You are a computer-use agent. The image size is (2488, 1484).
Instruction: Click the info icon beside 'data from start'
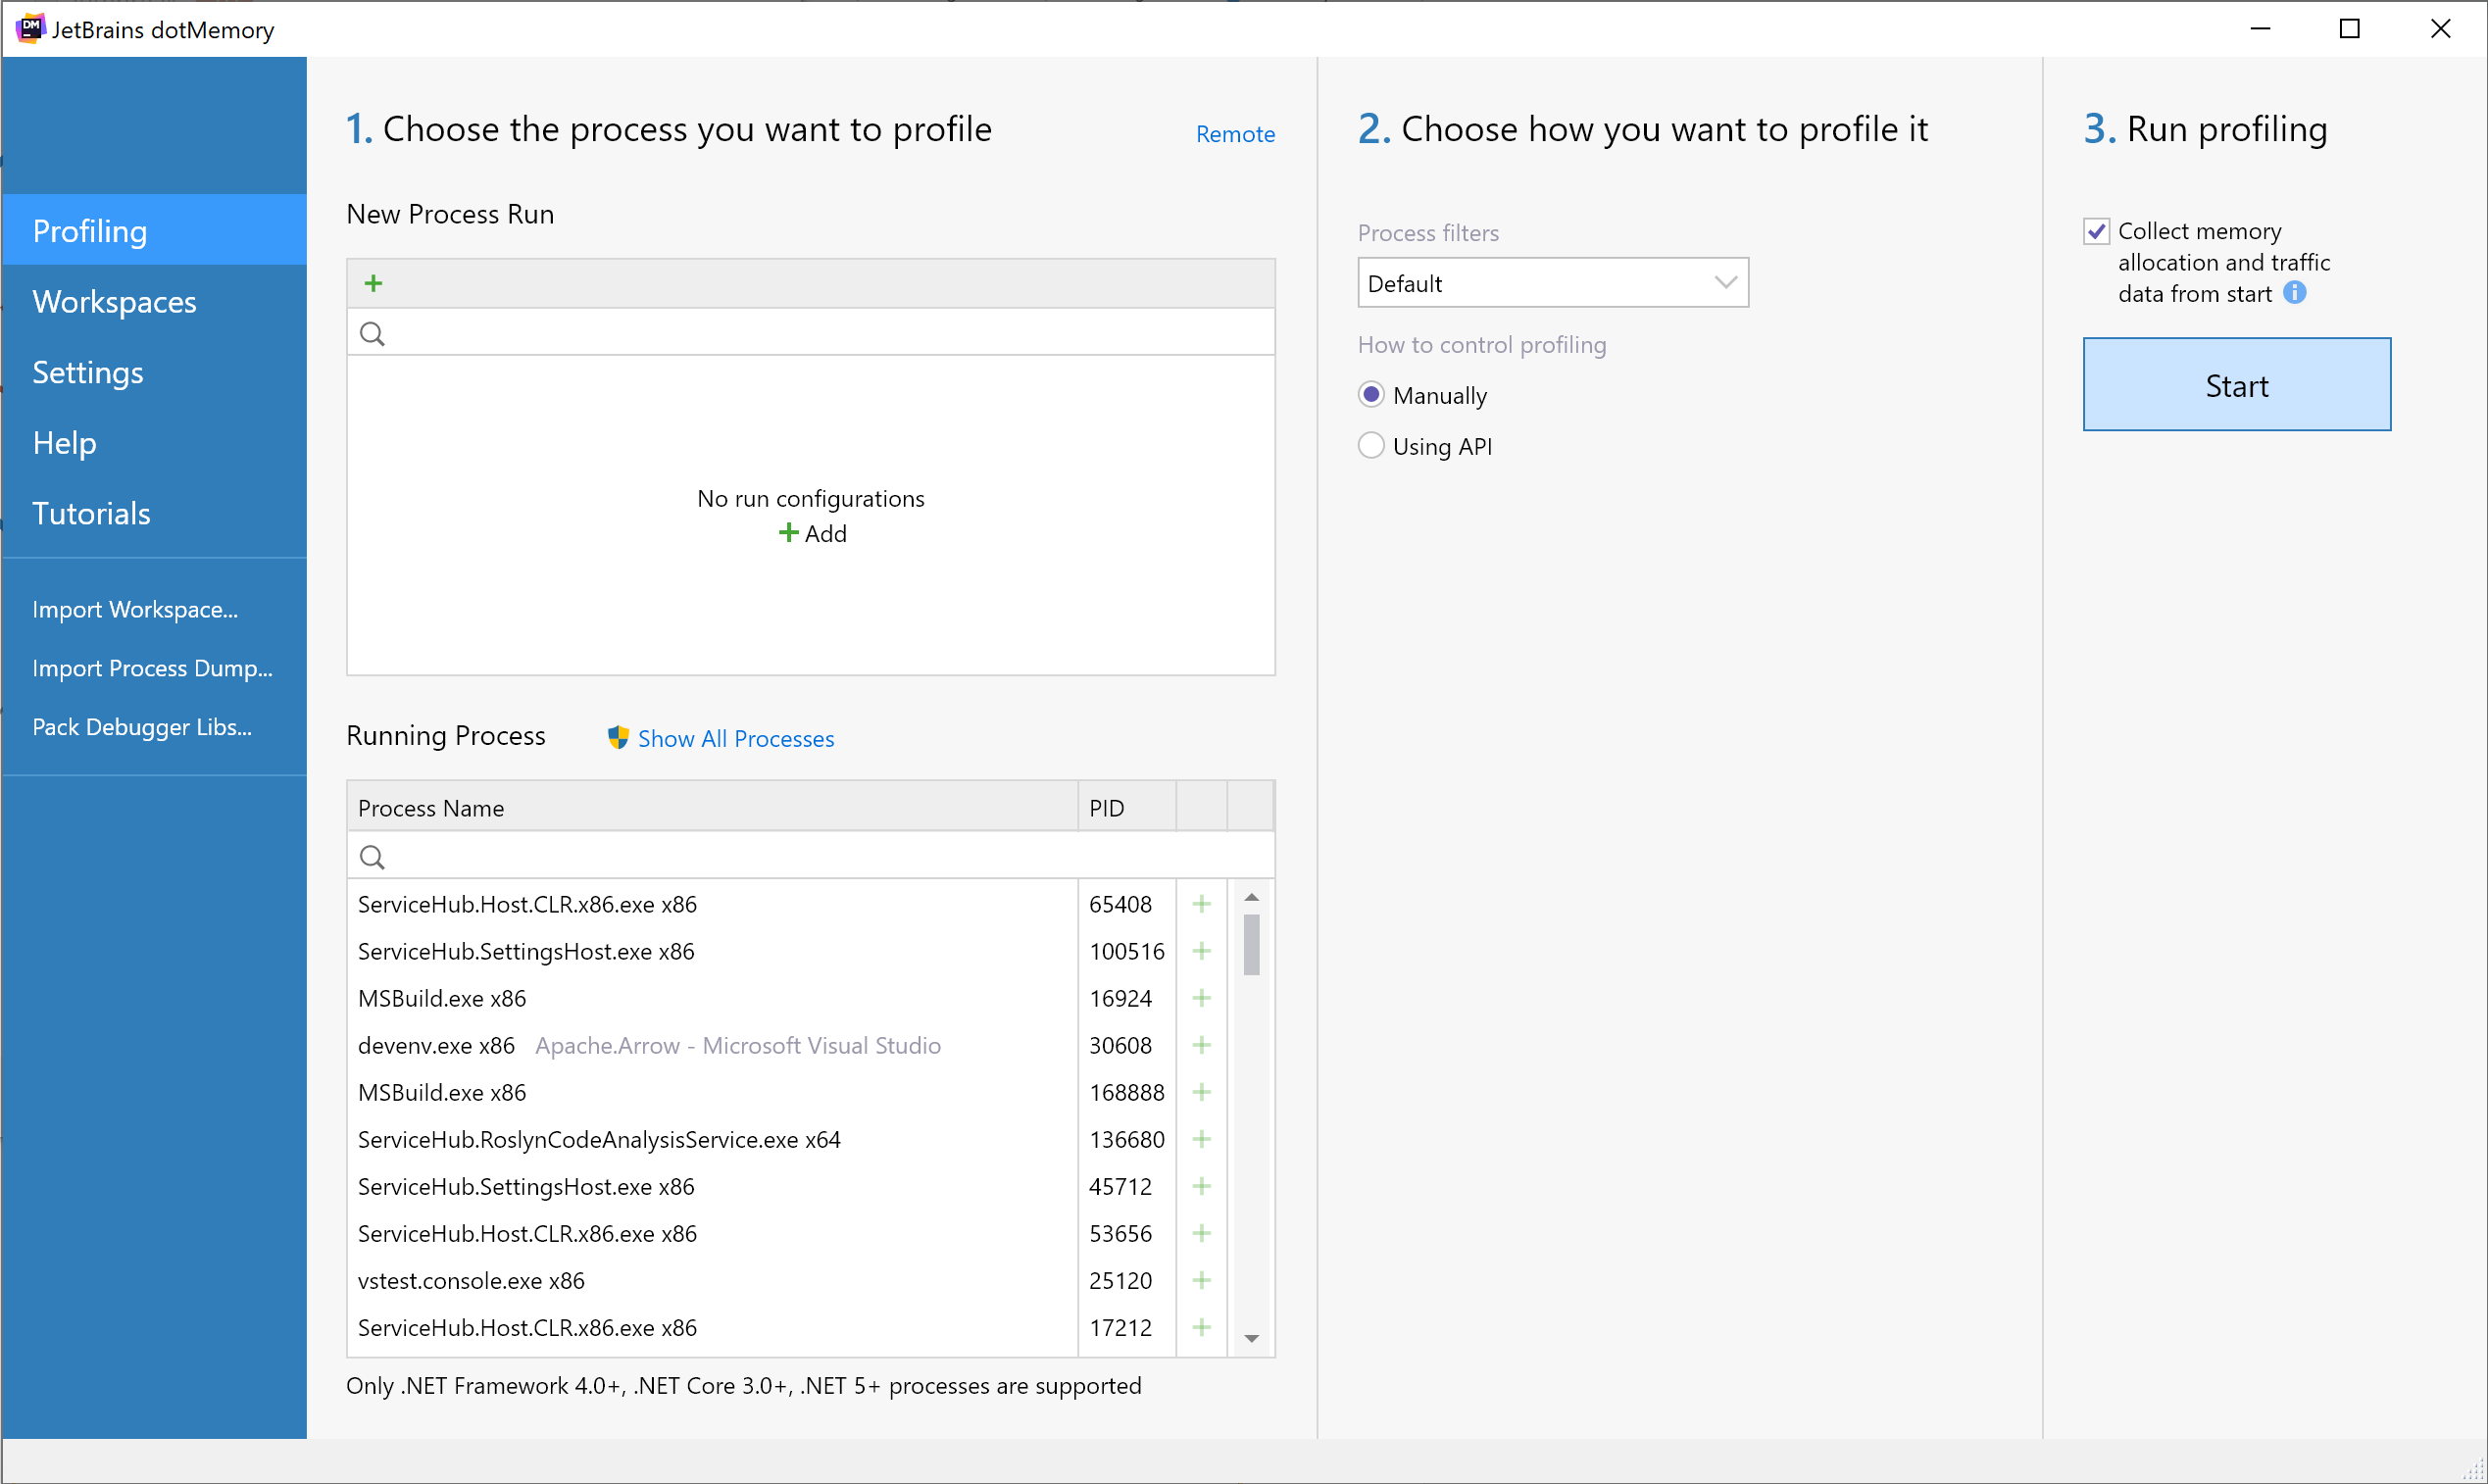point(2295,293)
